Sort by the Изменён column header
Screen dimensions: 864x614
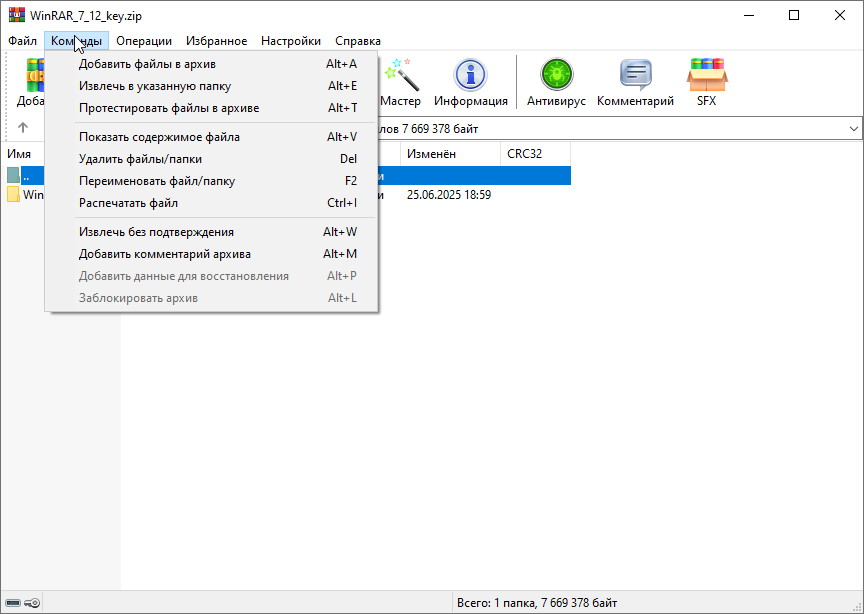[450, 154]
